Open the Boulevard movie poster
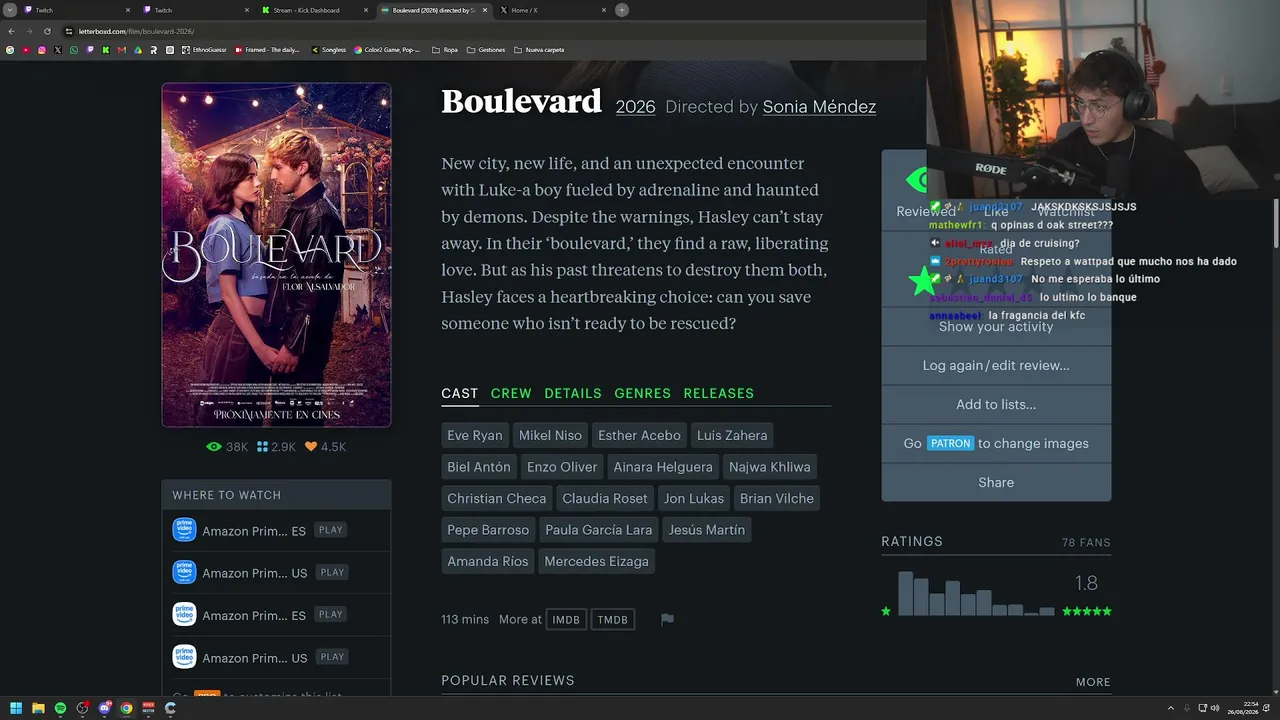The width and height of the screenshot is (1280, 720). pos(276,255)
